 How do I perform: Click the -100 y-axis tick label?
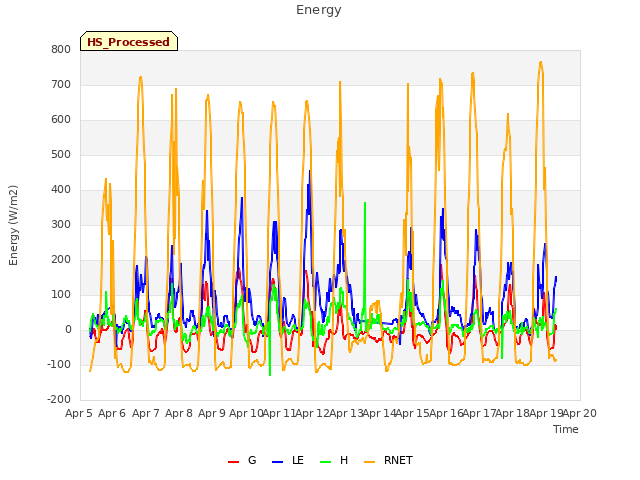(x=59, y=364)
